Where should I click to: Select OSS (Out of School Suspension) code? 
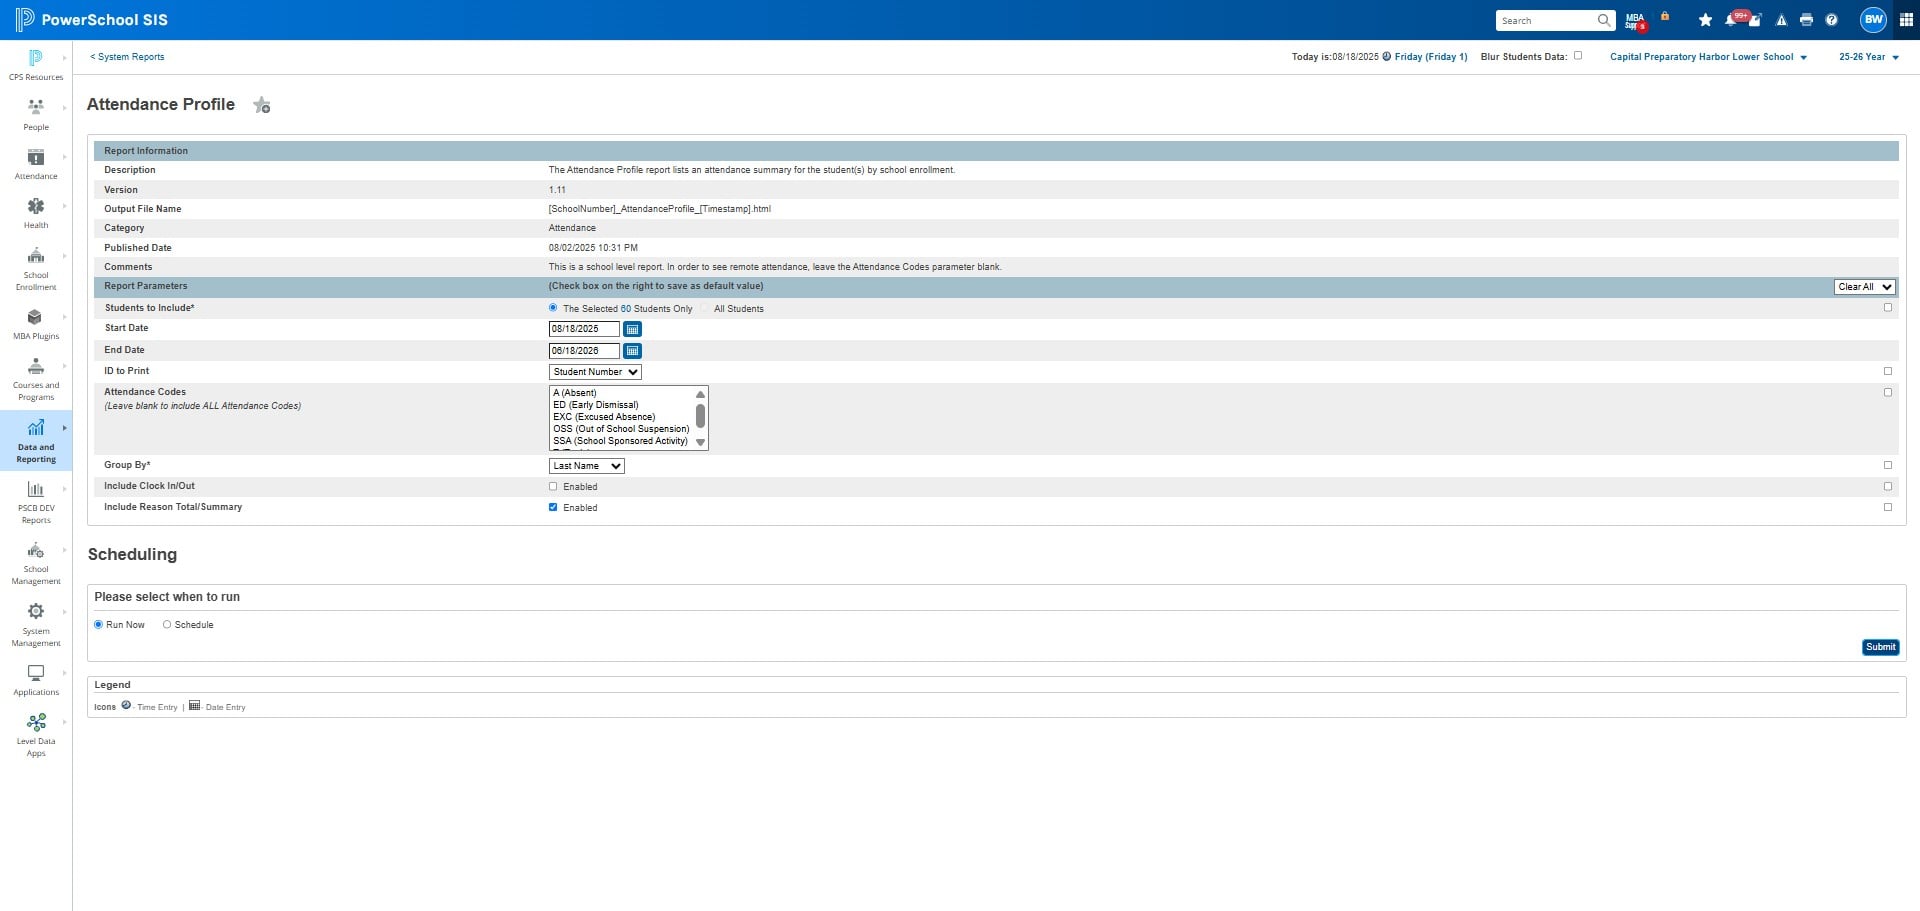[622, 429]
